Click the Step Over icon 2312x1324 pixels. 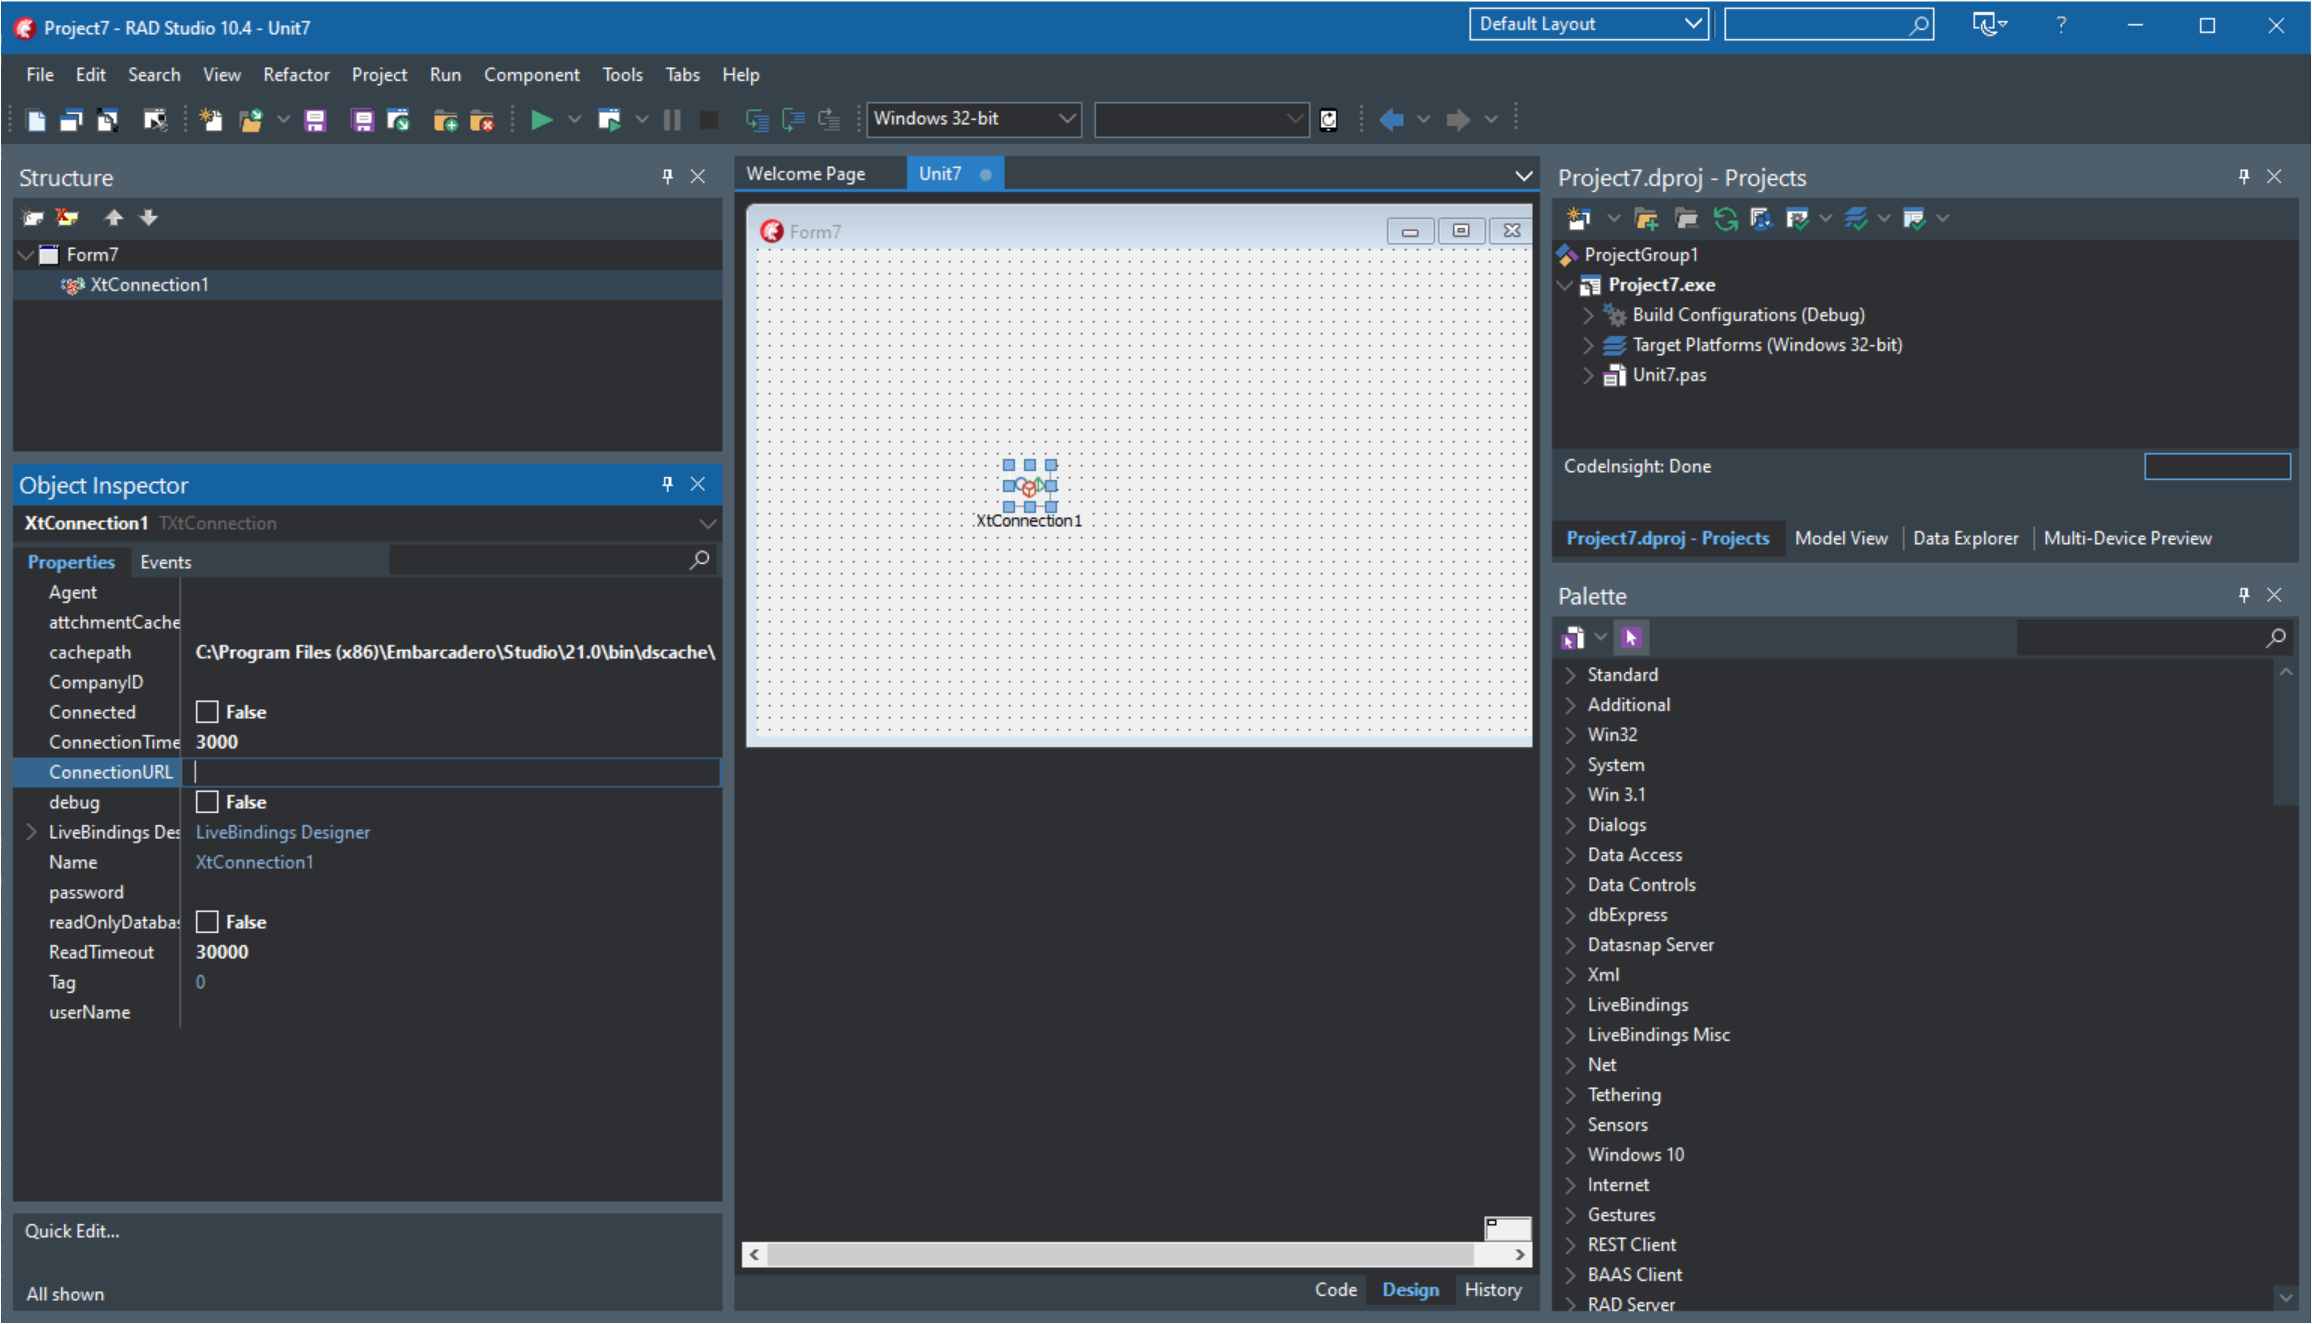point(793,120)
